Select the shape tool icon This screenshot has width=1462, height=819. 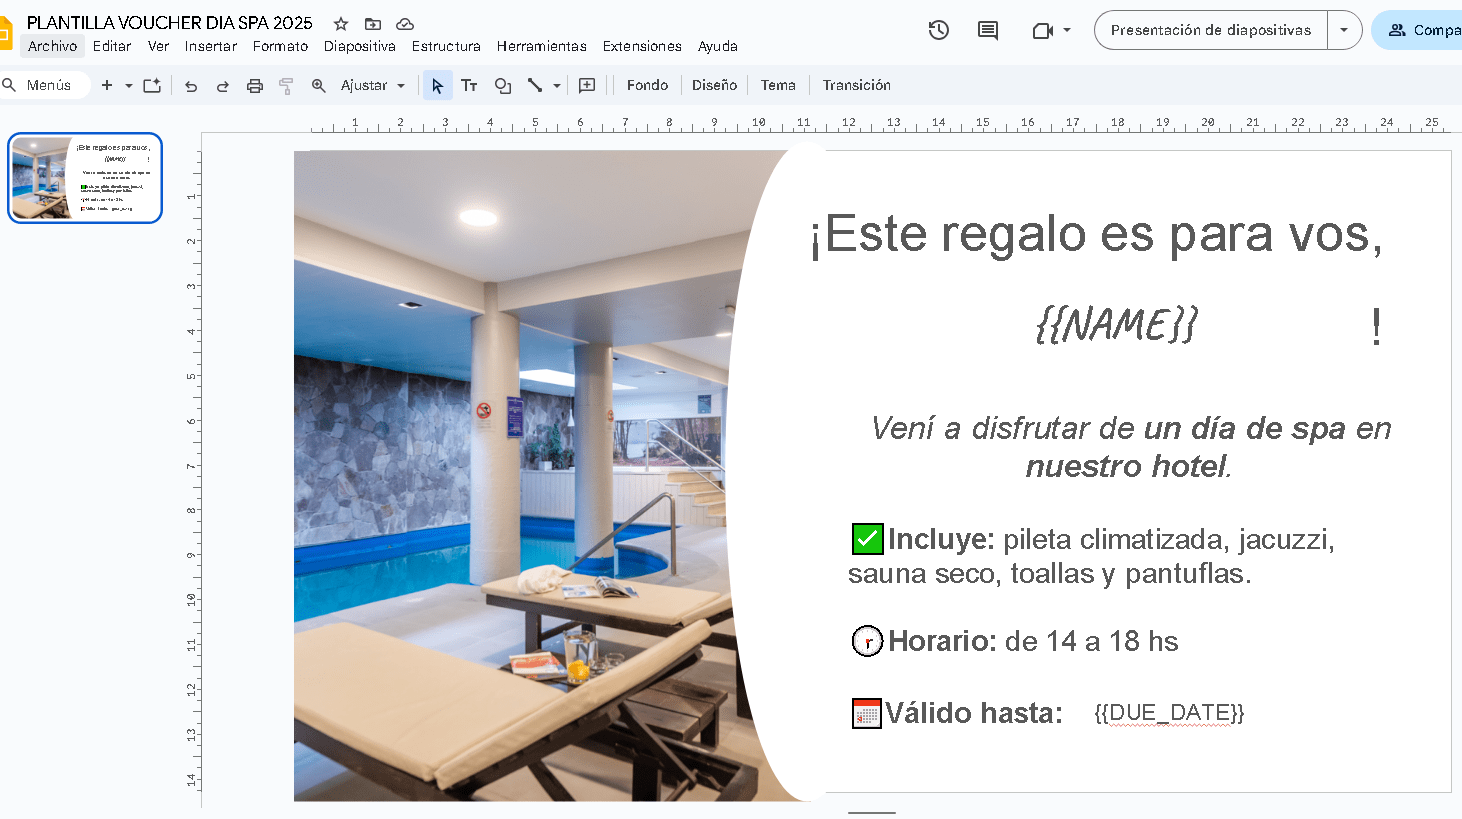pyautogui.click(x=503, y=86)
